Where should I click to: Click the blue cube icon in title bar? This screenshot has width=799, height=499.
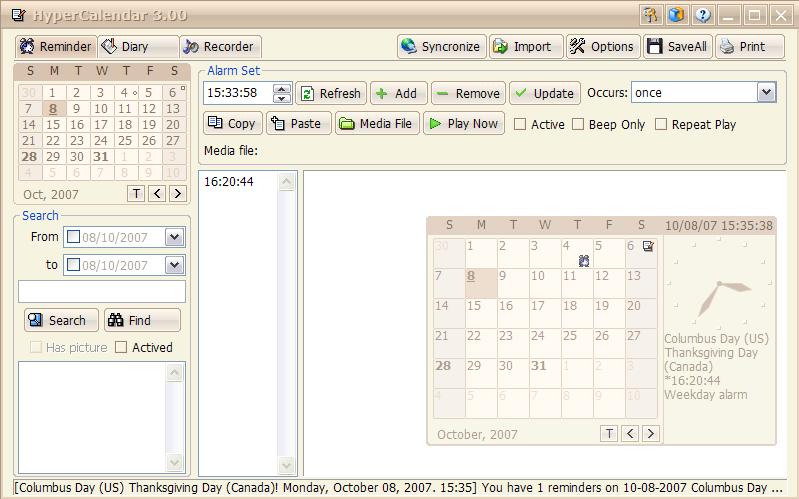[x=677, y=15]
